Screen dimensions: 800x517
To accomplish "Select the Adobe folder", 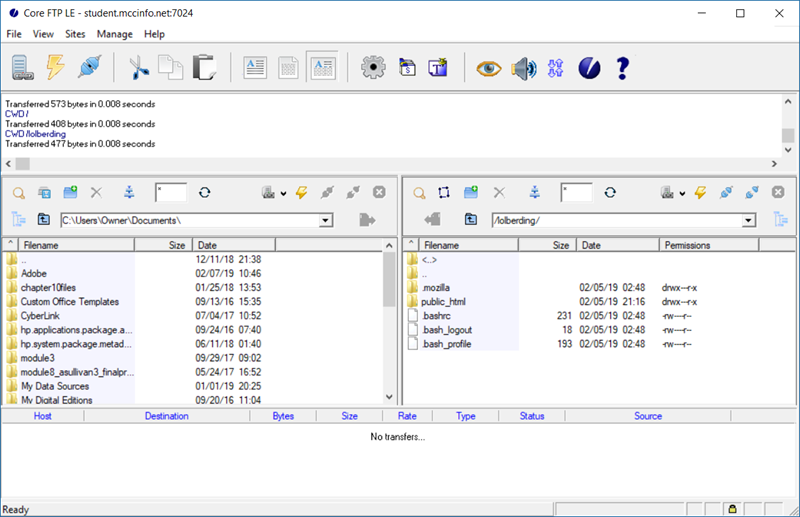I will 34,274.
